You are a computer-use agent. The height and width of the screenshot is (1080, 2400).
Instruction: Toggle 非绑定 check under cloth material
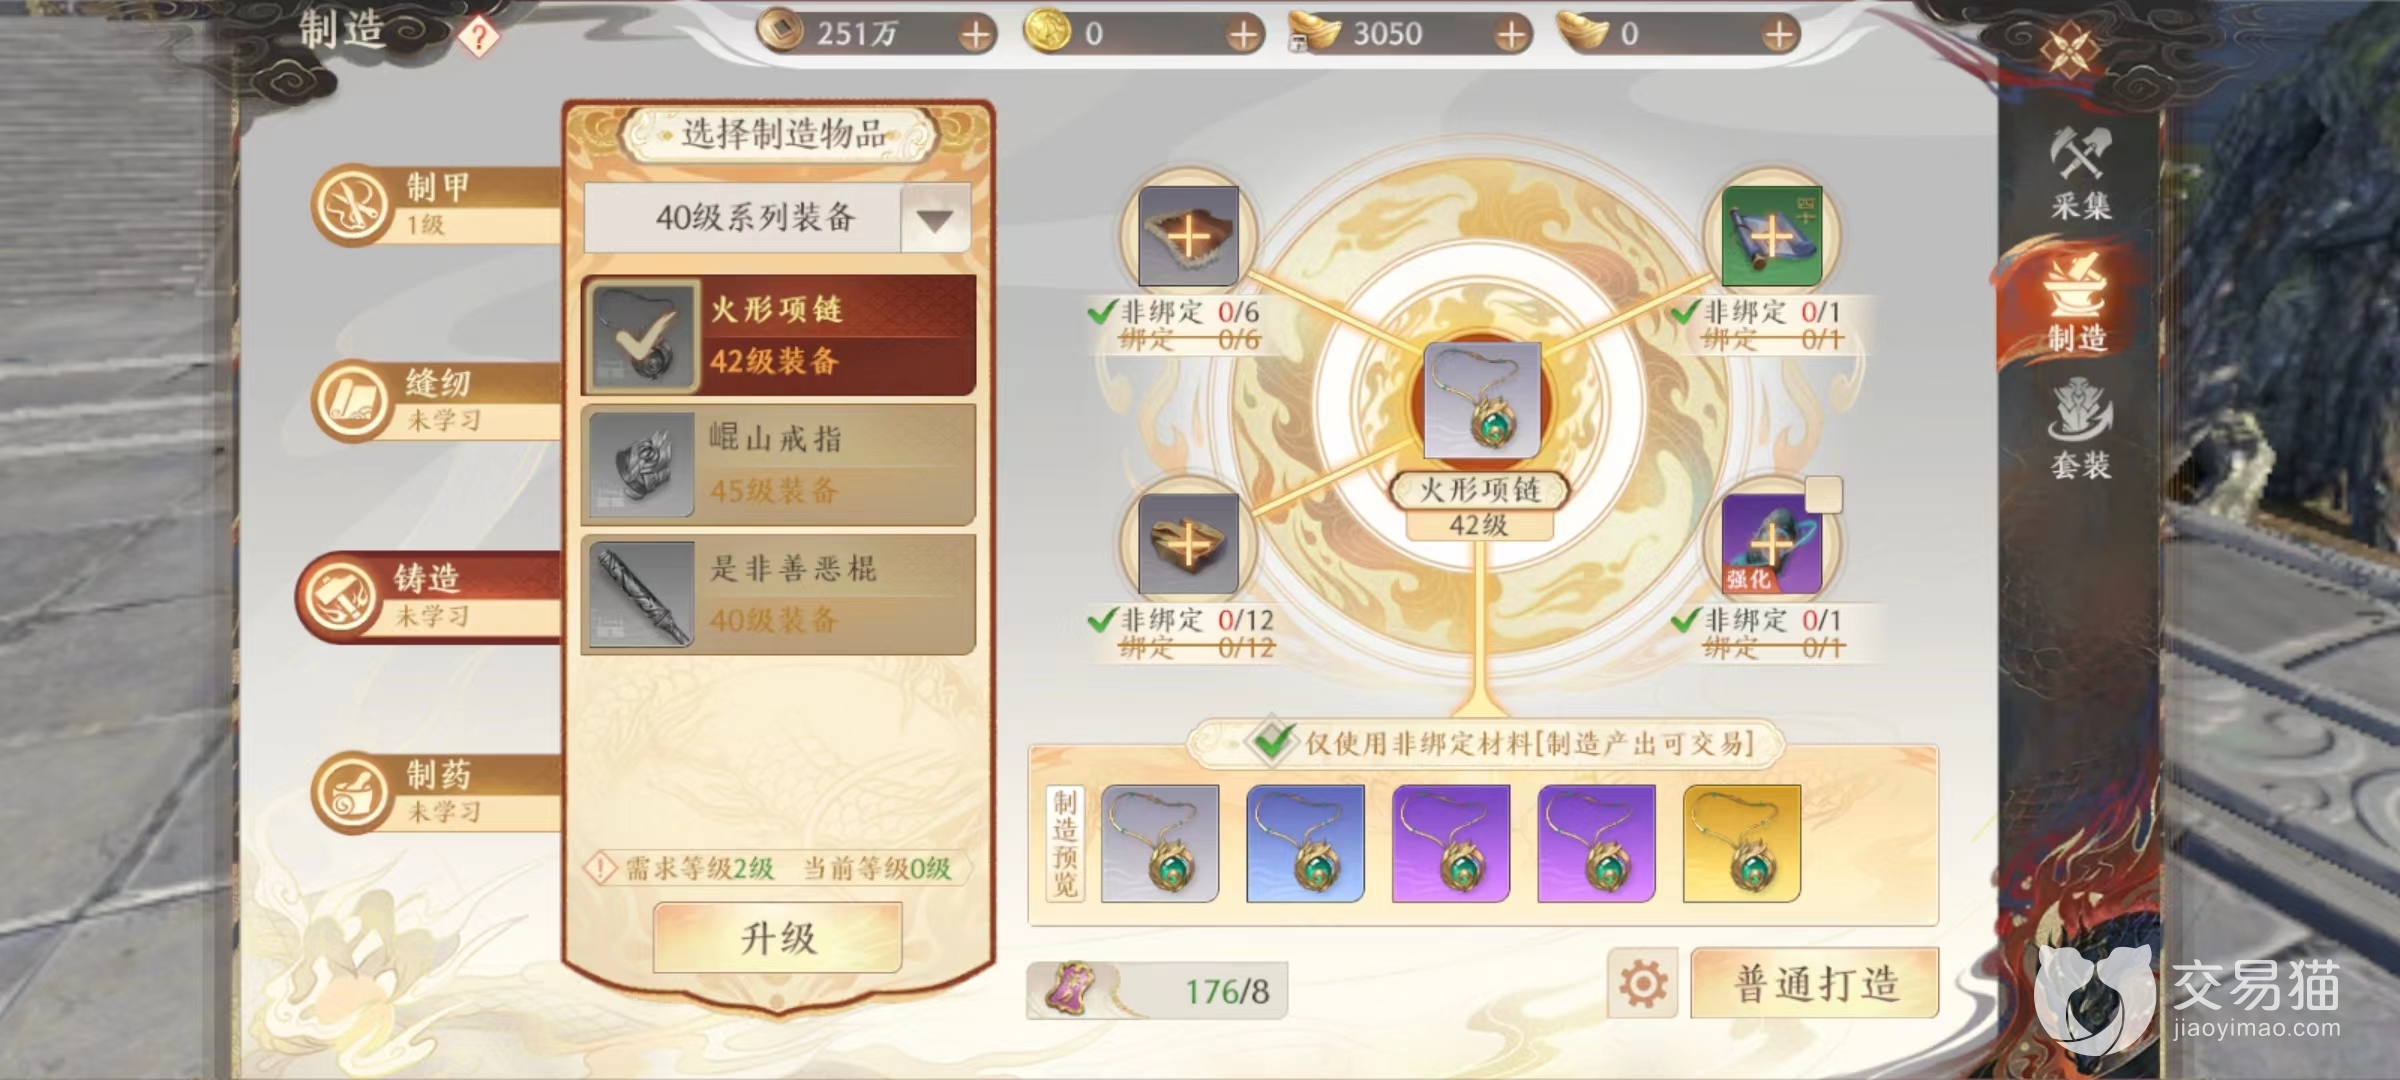[1102, 312]
